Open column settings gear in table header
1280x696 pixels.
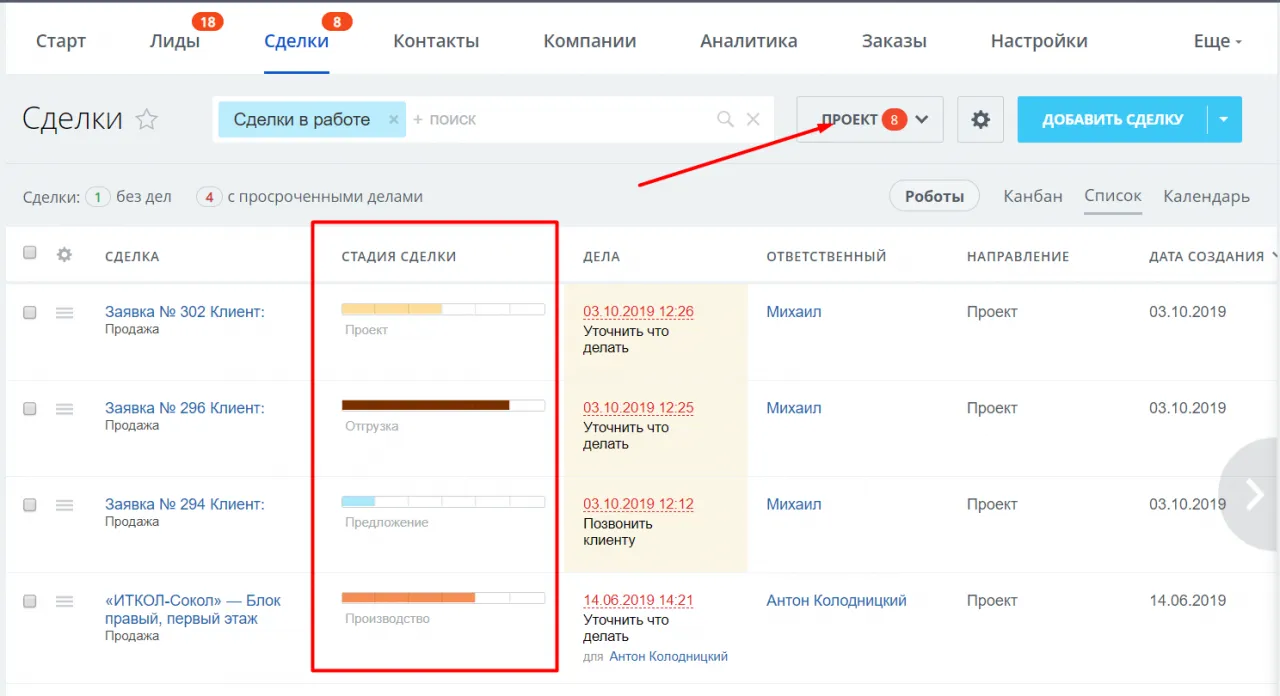point(64,255)
